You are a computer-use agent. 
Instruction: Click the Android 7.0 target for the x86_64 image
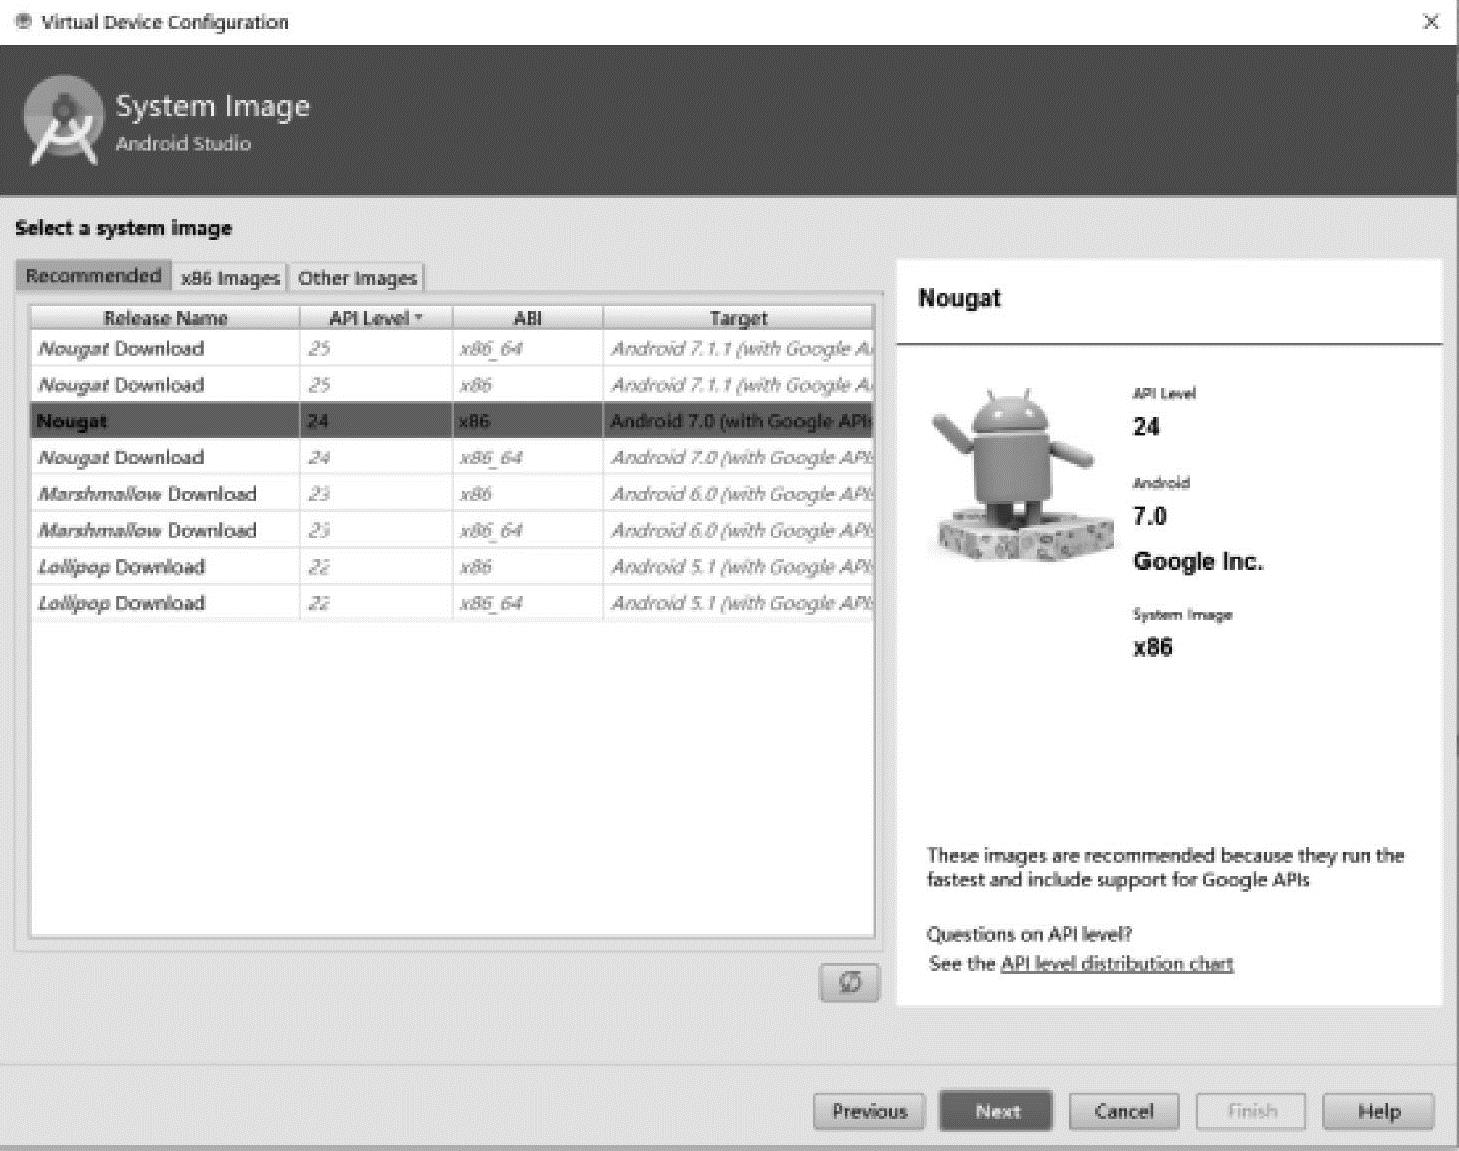[741, 458]
